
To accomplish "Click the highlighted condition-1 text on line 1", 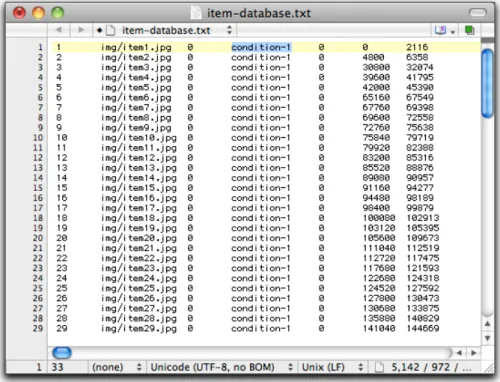I will (261, 47).
